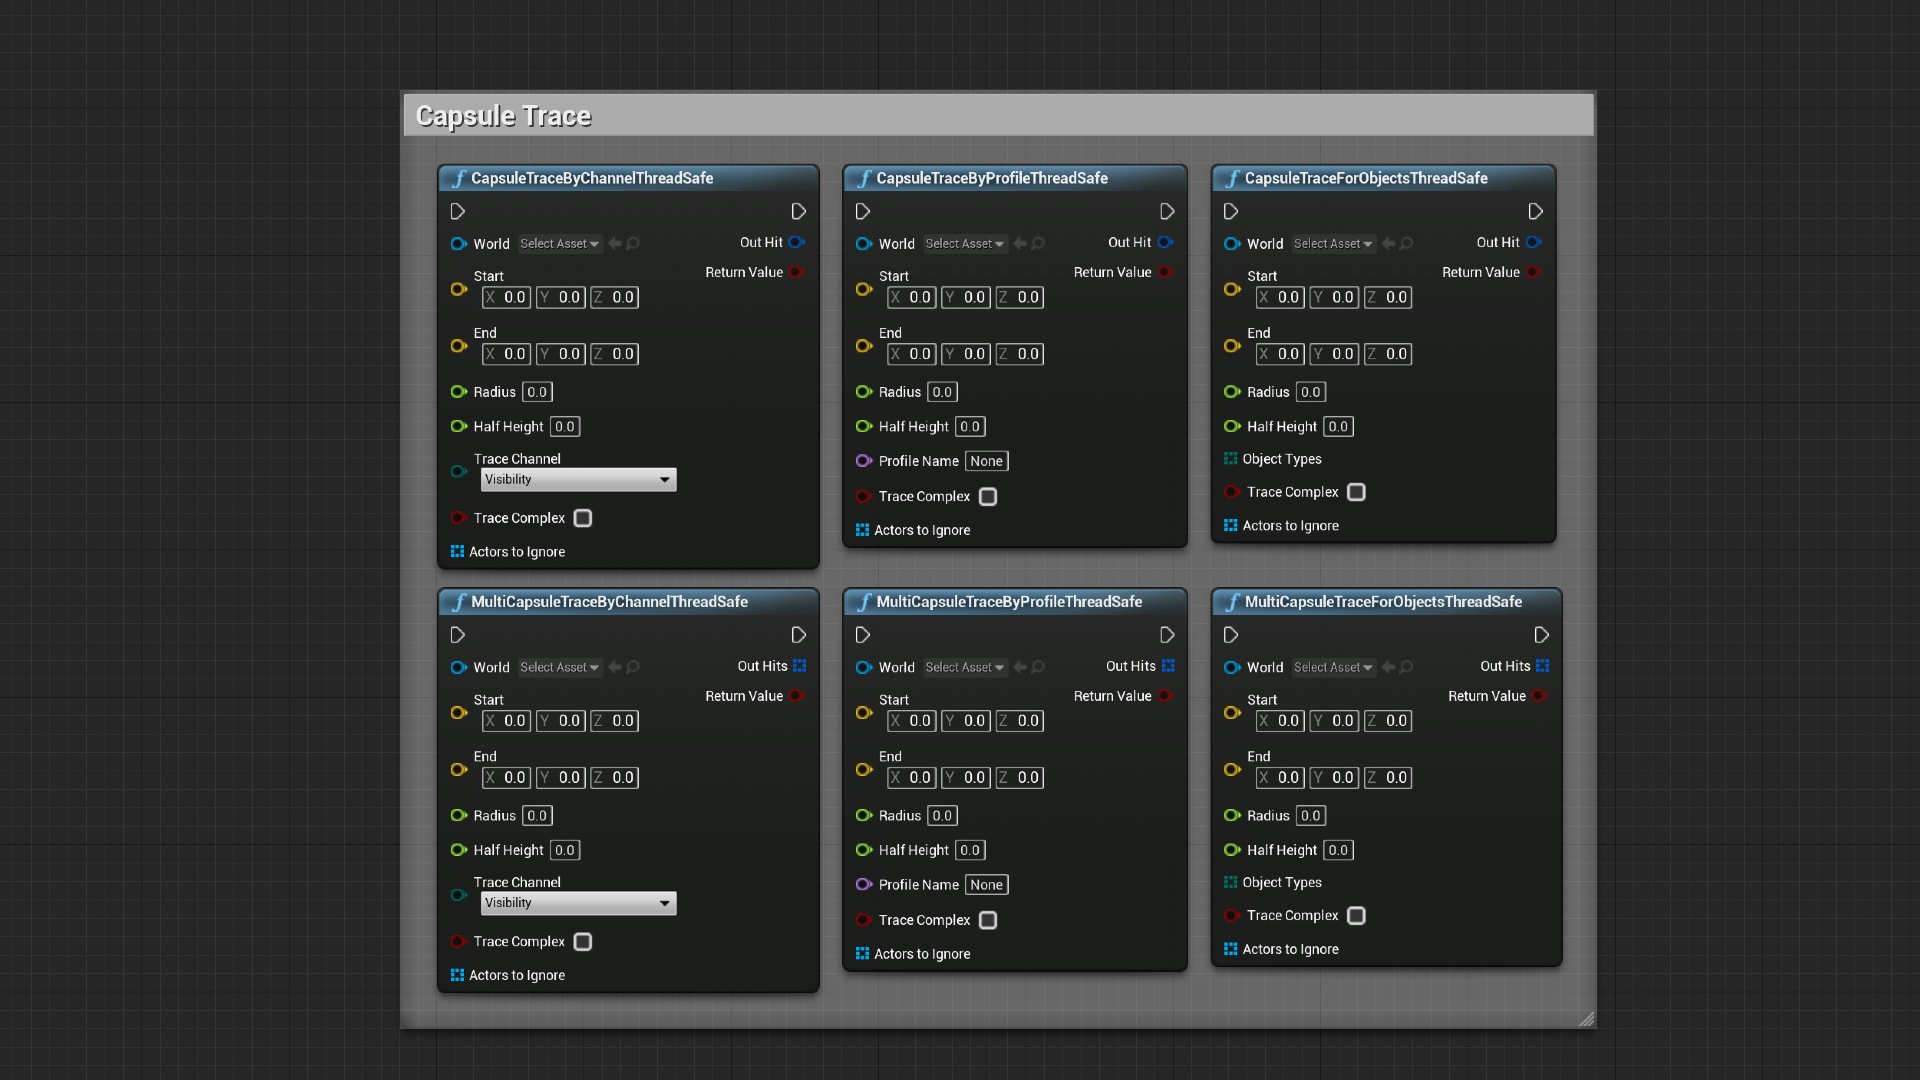1920x1080 pixels.
Task: Click the Return Value pin on MultiCapsuleTraceByChannelThreadSafe
Action: coord(797,696)
